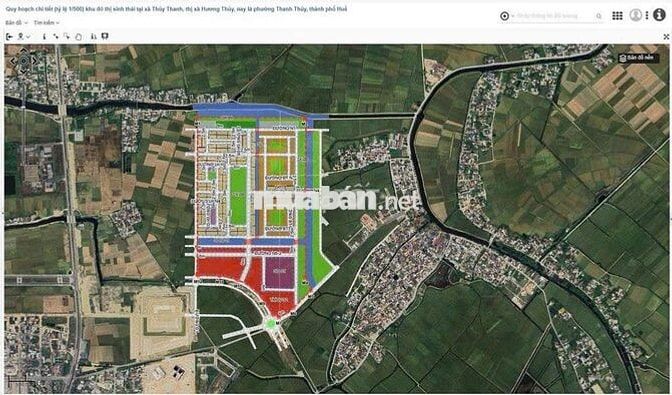Pan map up with navigation arrow
Viewport: 672px width, 395px height.
[x=24, y=50]
